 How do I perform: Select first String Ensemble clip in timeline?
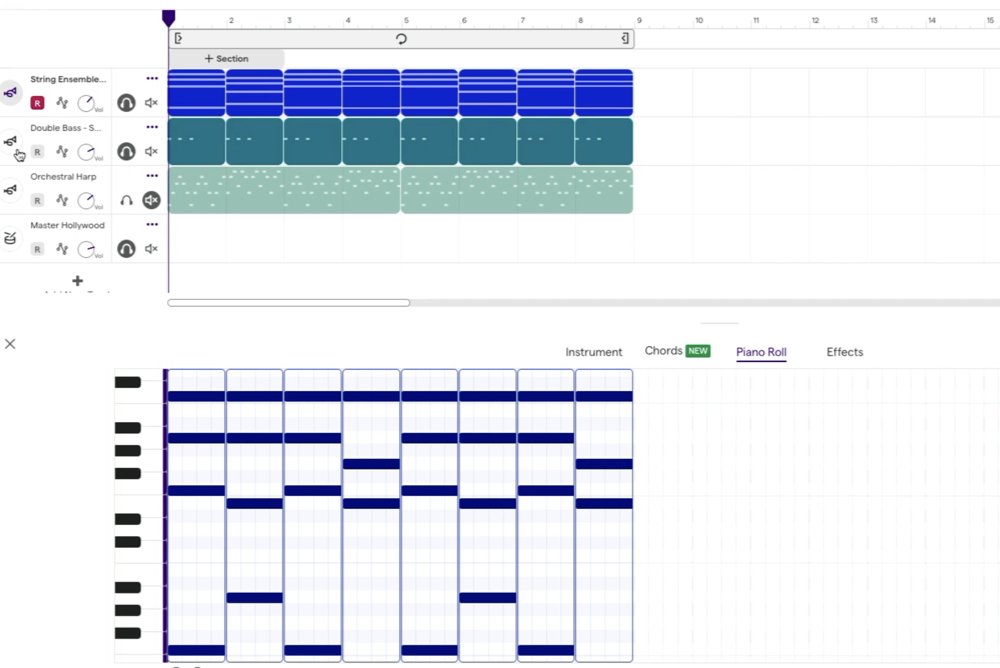[x=196, y=93]
